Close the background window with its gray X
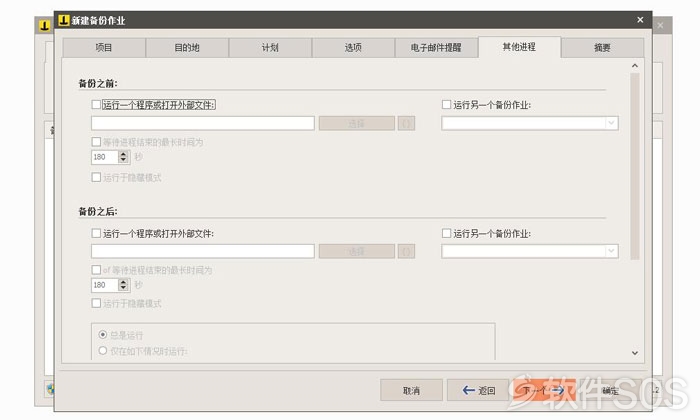The width and height of the screenshot is (700, 420). point(660,25)
